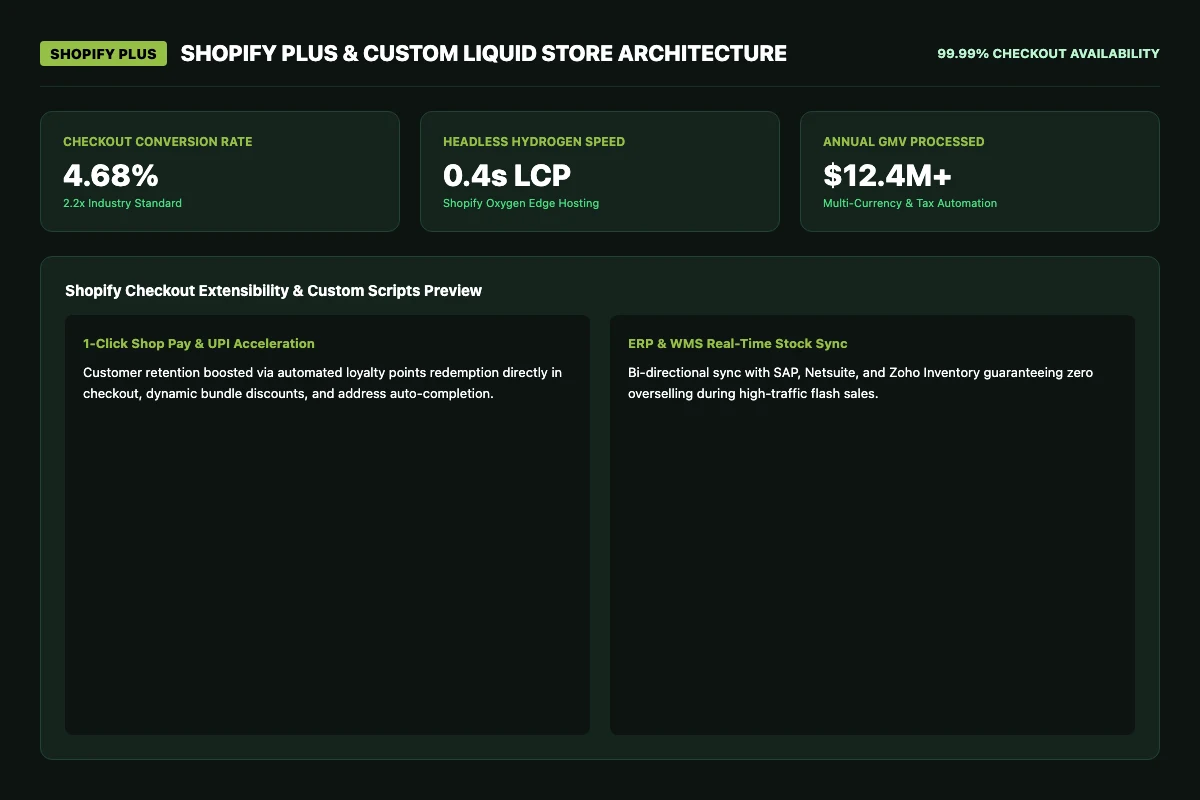
Task: Select the page title 'Shopify Plus & Custom Liquid Store Architecture'
Action: pyautogui.click(x=484, y=54)
